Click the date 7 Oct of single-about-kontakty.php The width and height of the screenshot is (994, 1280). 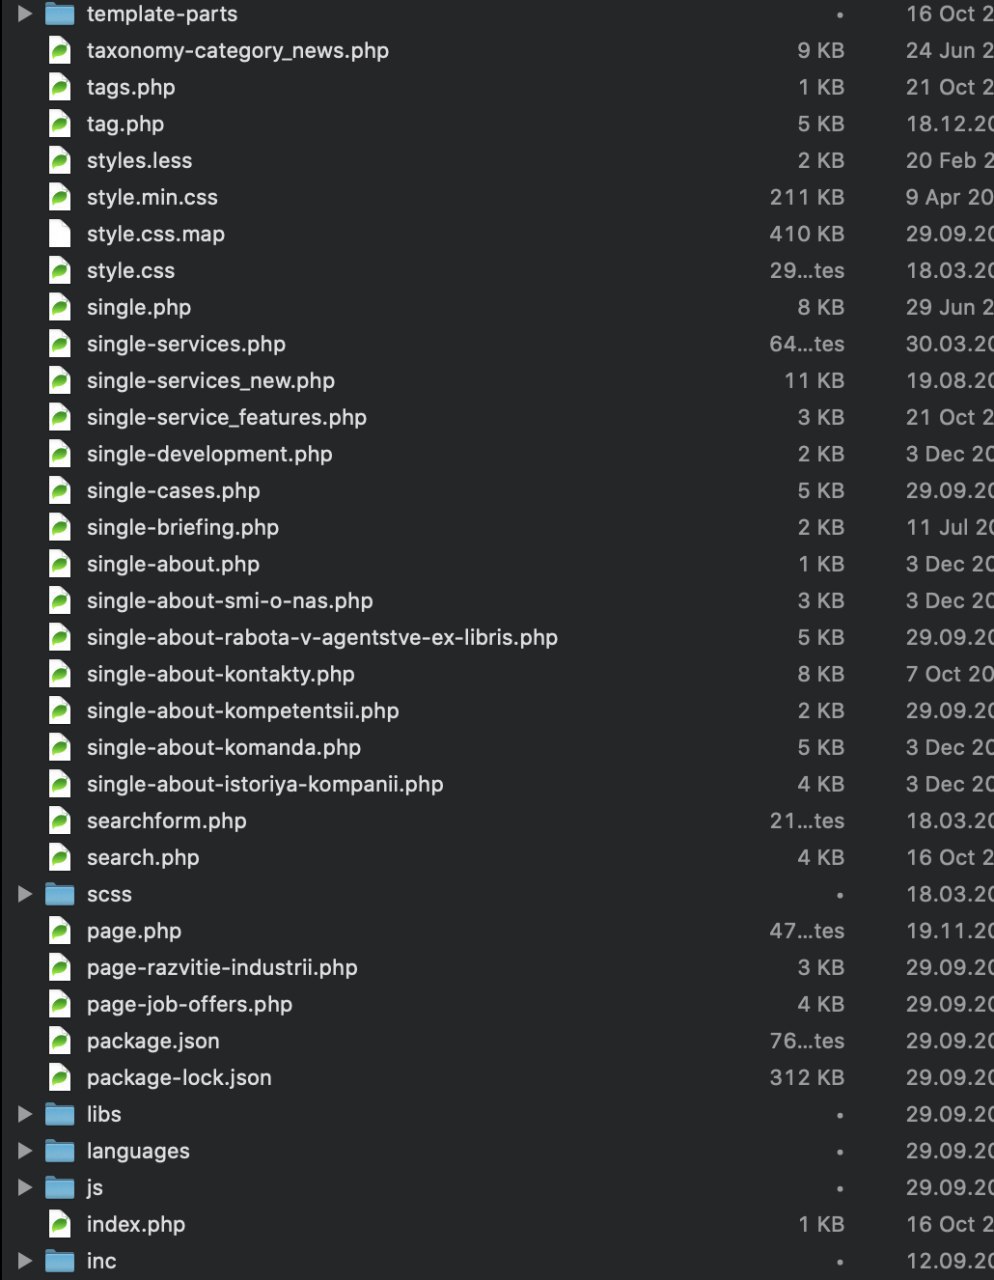click(x=949, y=674)
